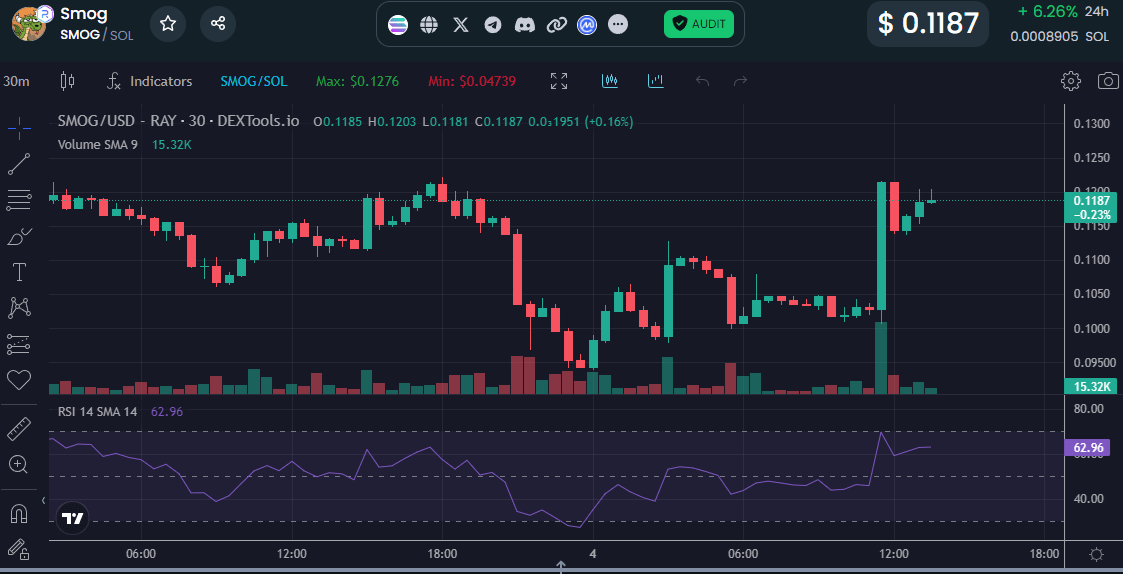
Task: Expand the panel below the chart
Action: tap(562, 567)
